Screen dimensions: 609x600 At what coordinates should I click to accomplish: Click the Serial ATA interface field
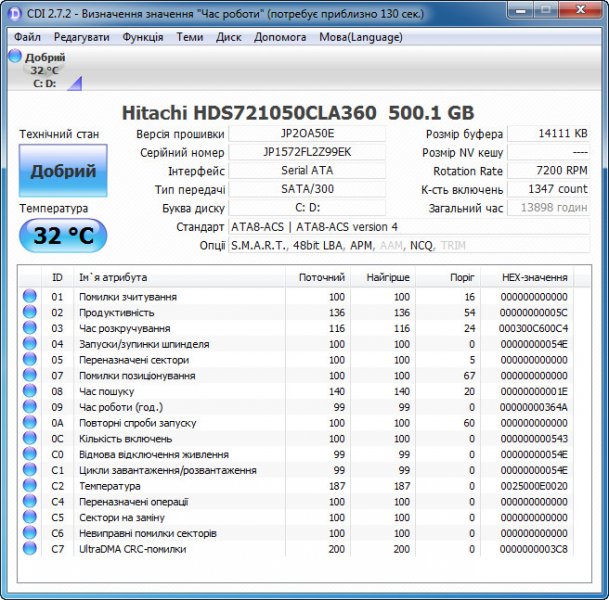(307, 170)
